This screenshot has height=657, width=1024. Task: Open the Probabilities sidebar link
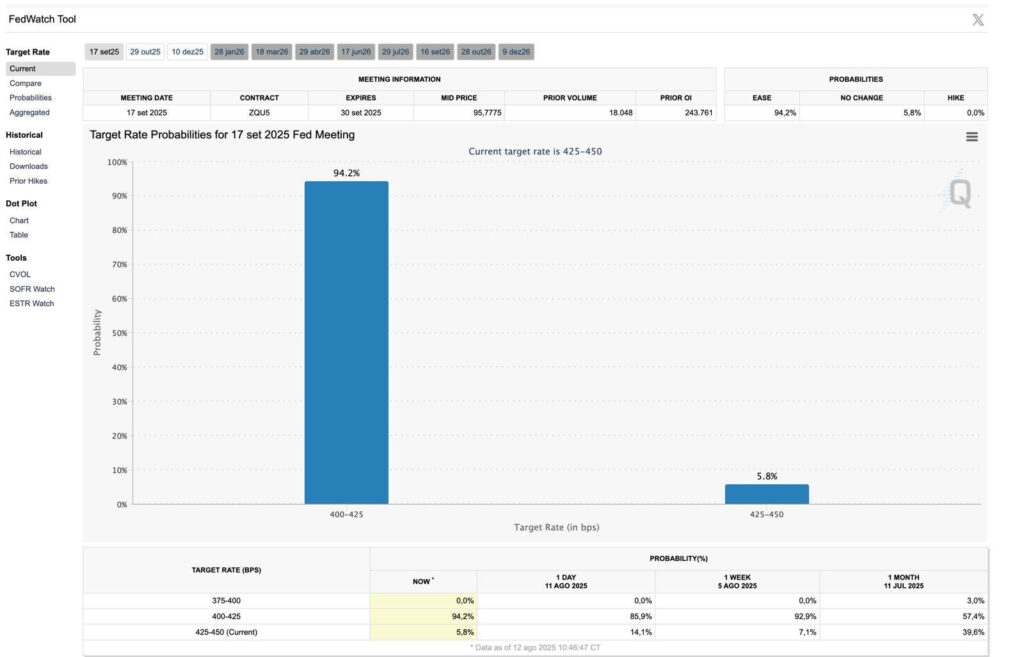[30, 98]
